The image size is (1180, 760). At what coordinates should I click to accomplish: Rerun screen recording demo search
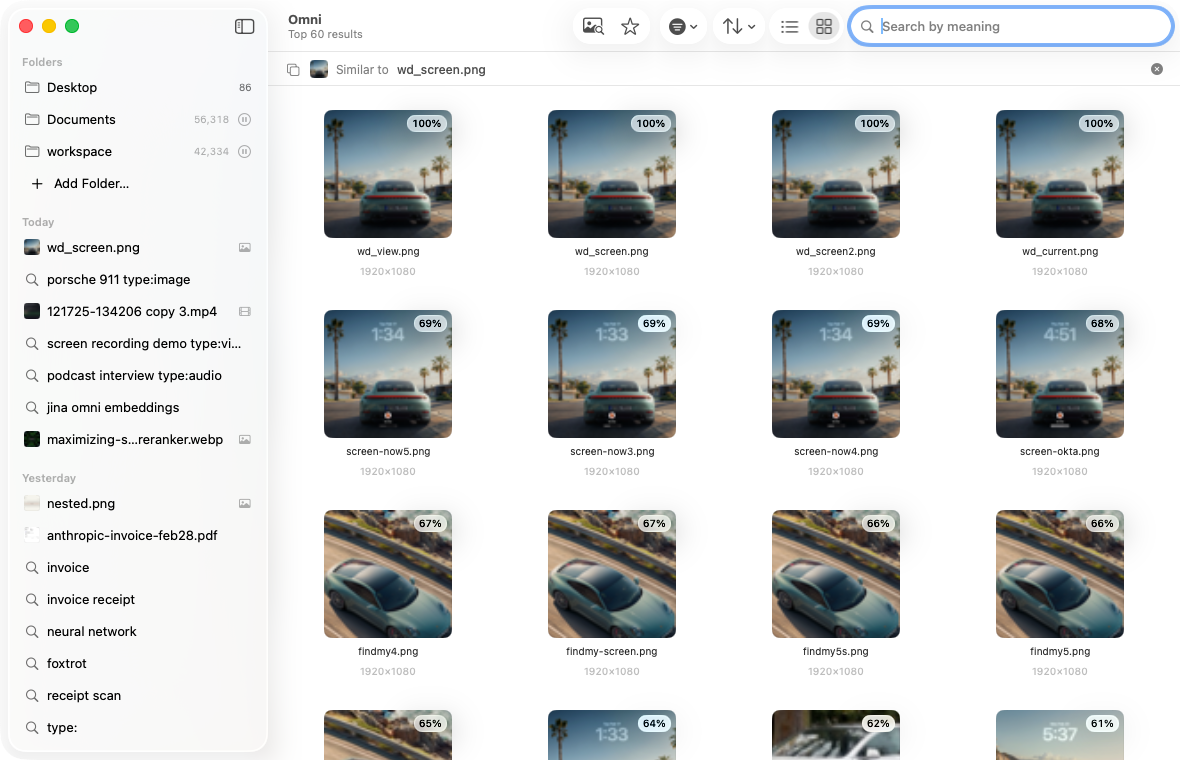(x=138, y=343)
